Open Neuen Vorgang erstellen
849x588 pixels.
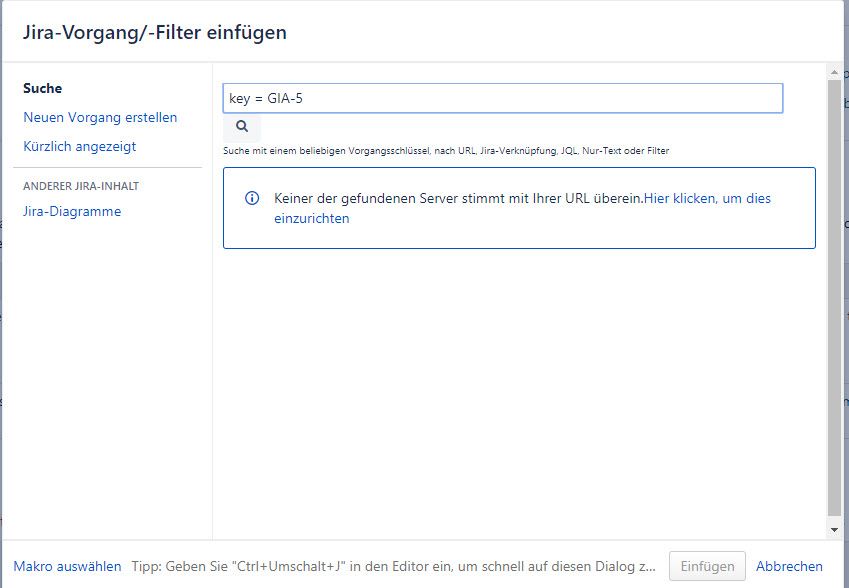coord(100,117)
